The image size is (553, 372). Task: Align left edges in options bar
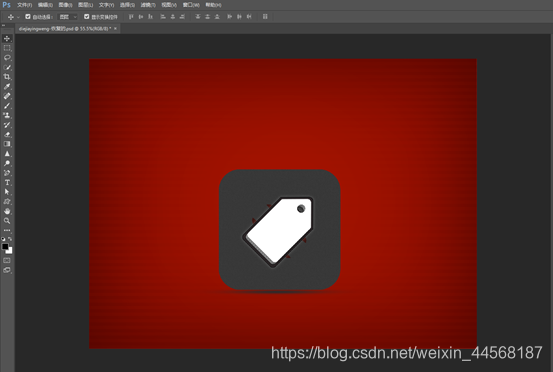[163, 17]
